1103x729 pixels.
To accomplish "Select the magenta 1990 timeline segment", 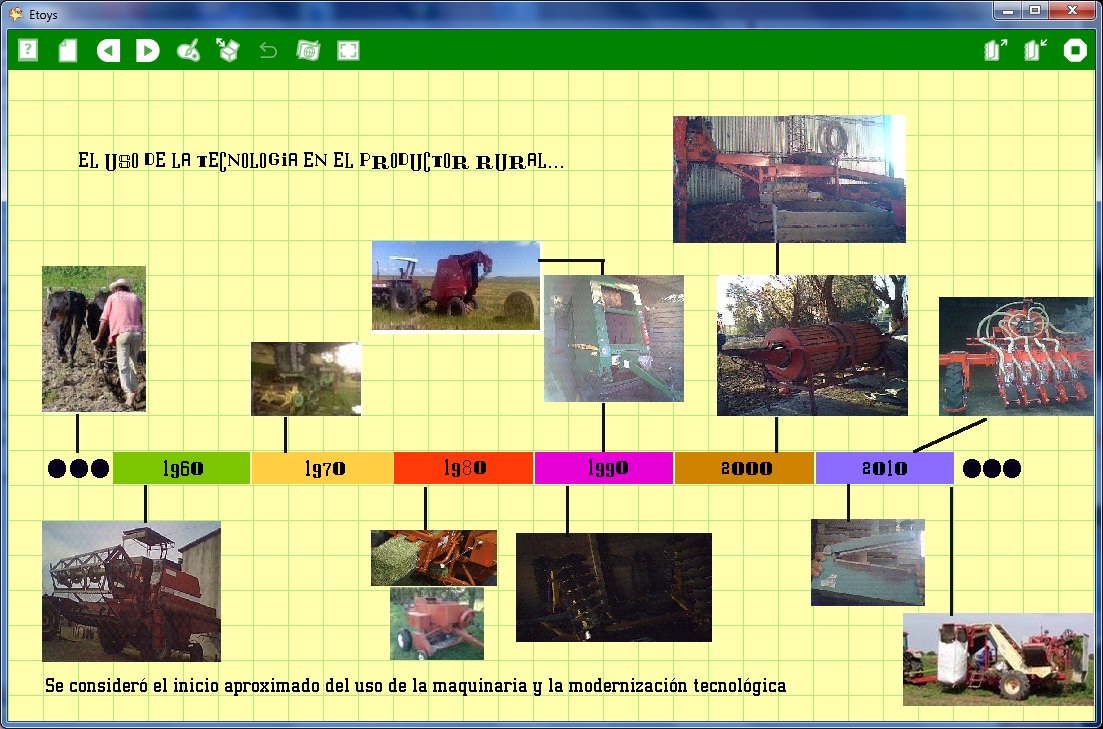I will click(x=604, y=468).
